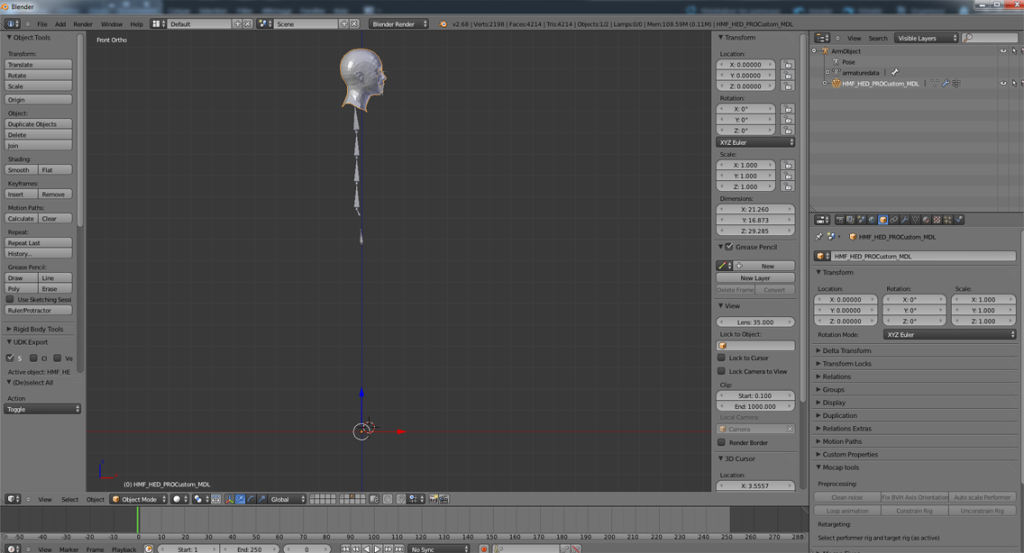
Task: Open the Render menu
Action: pyautogui.click(x=83, y=24)
